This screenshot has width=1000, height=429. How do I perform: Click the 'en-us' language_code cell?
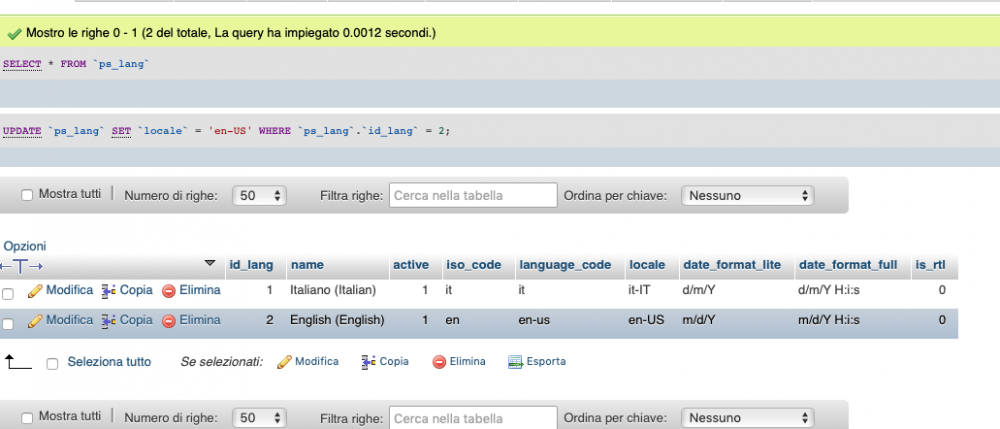pos(534,320)
